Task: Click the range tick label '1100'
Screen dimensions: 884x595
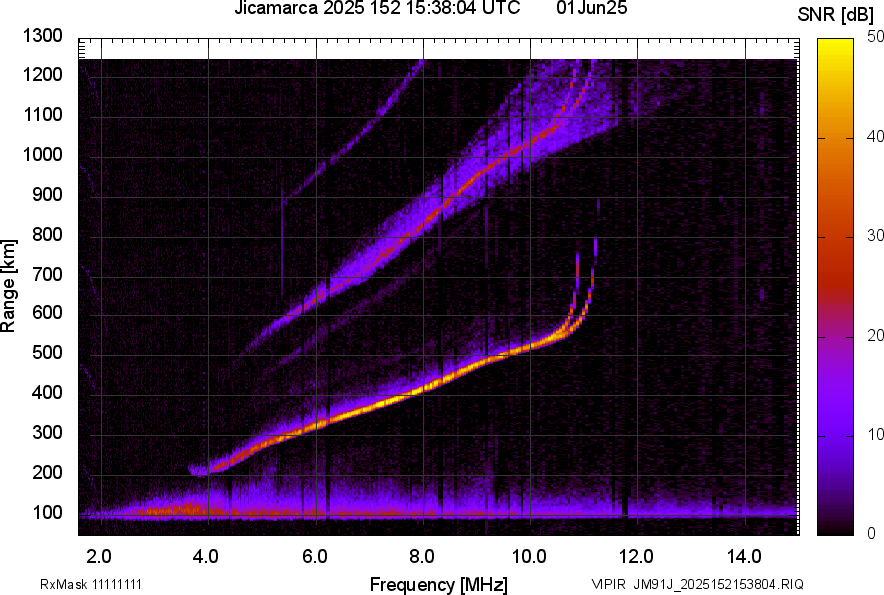Action: point(43,114)
